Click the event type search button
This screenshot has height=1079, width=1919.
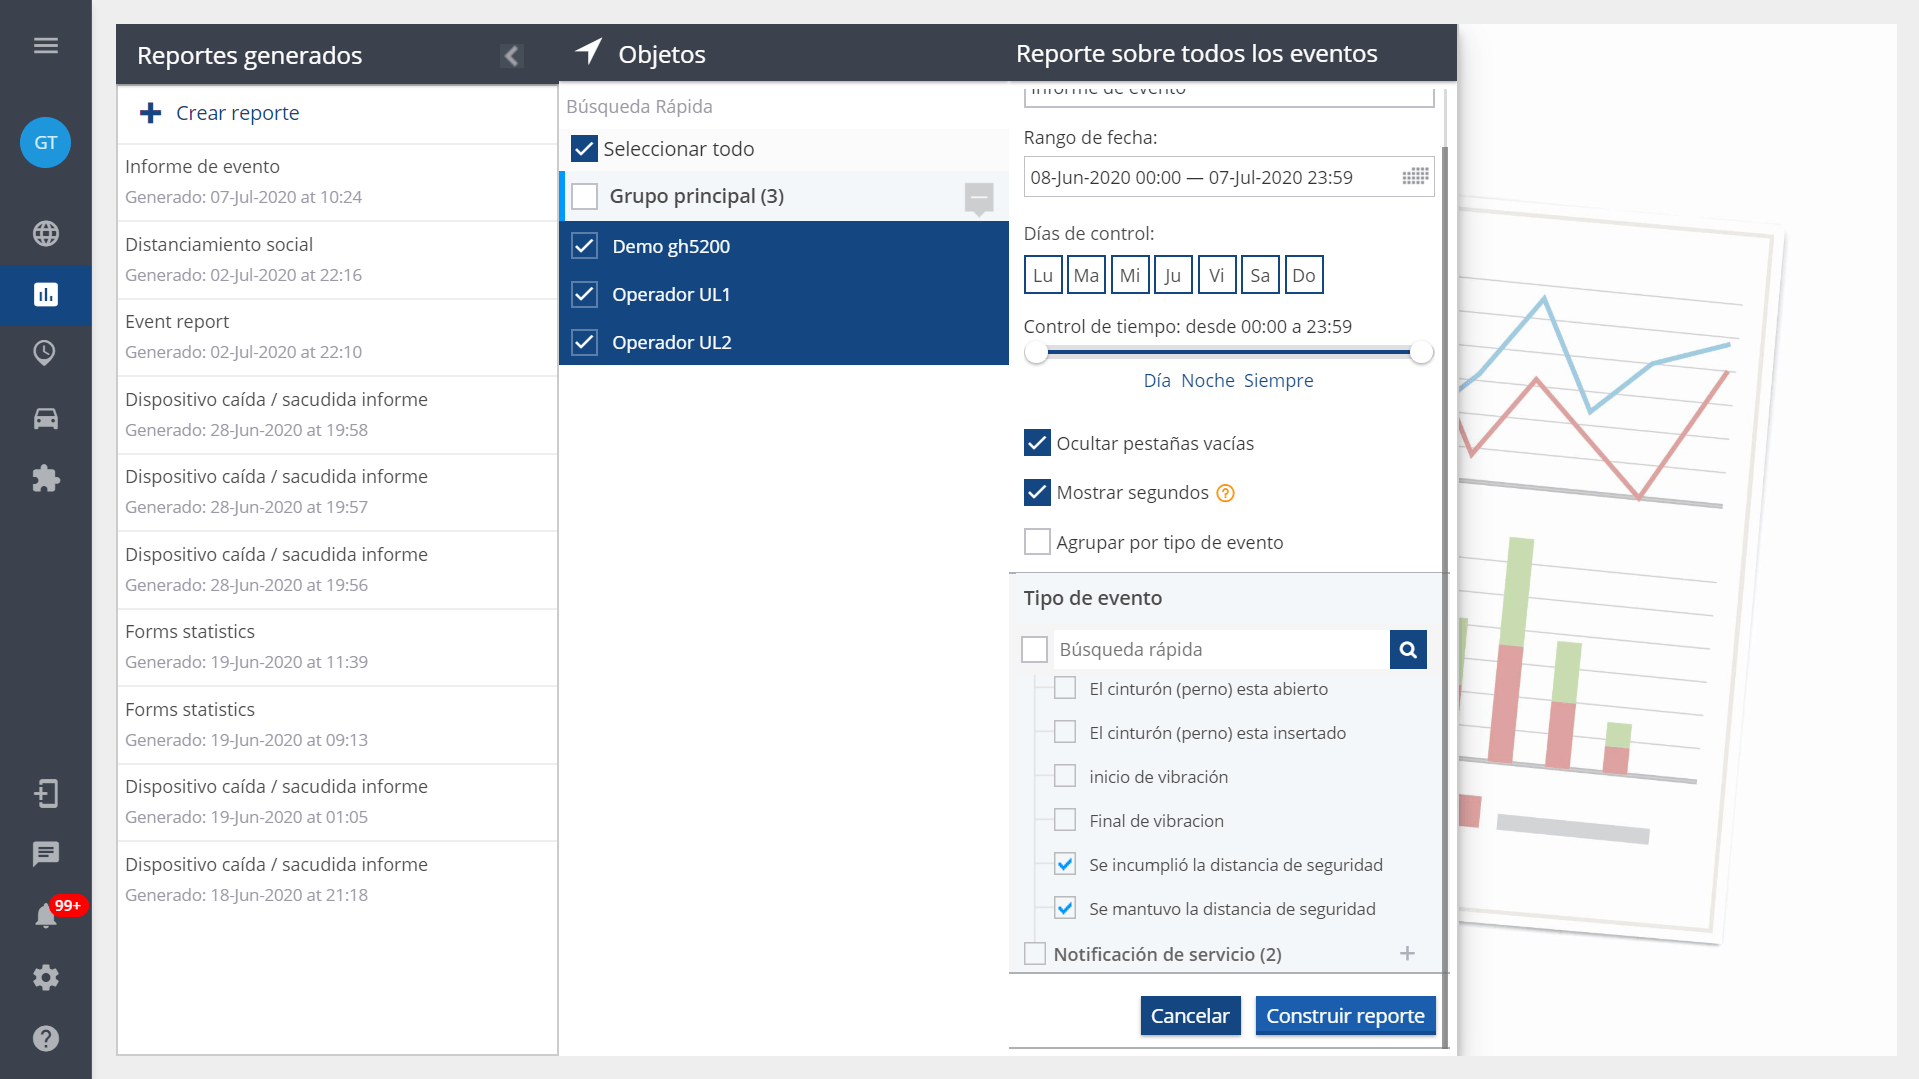1408,650
